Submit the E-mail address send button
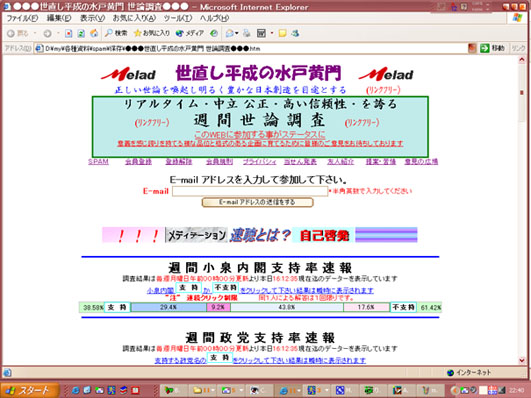531x398 pixels. pyautogui.click(x=257, y=202)
